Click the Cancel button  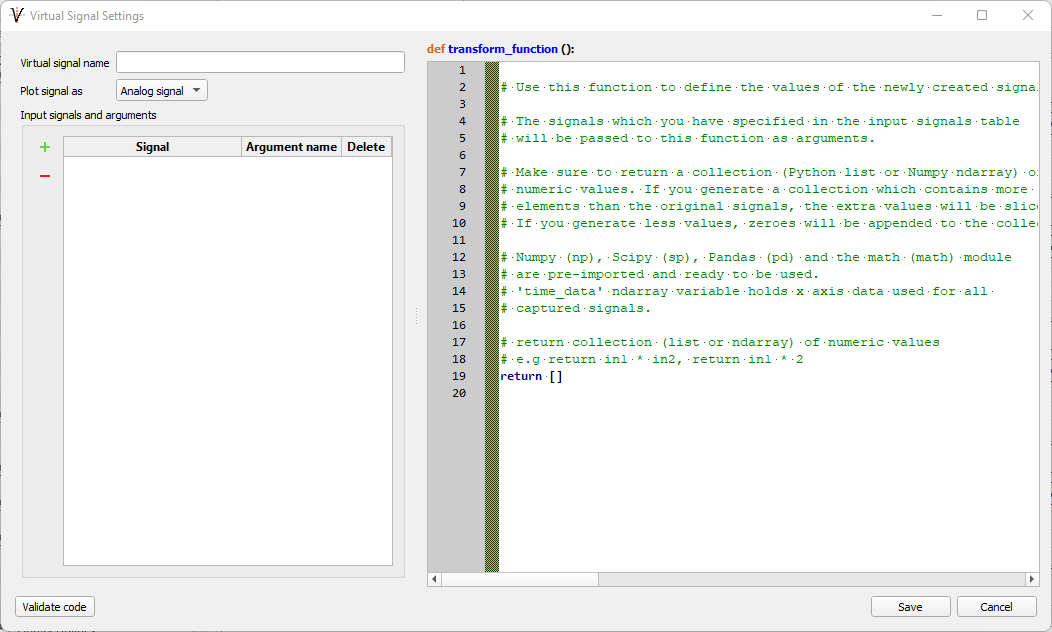(x=996, y=607)
